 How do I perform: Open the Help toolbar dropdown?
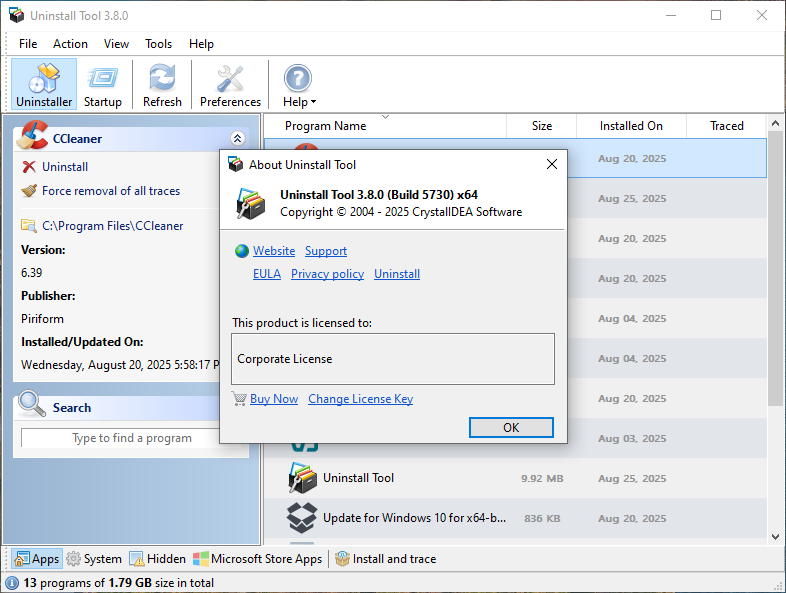(x=299, y=84)
